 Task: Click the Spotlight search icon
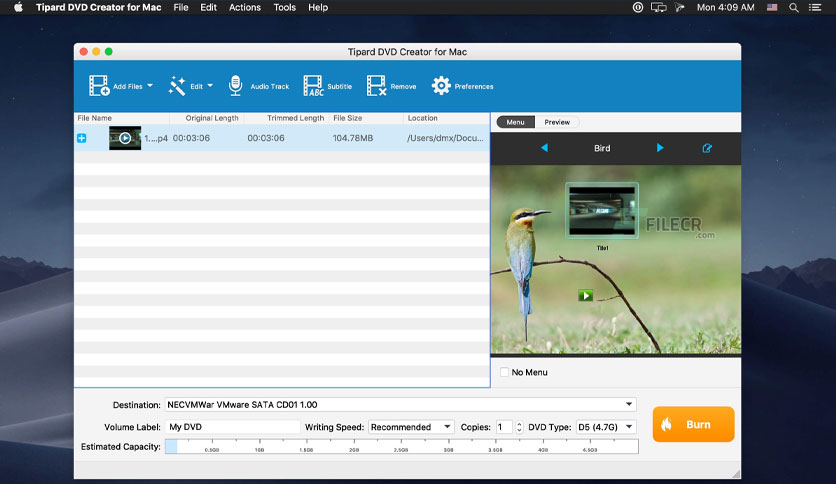tap(794, 7)
